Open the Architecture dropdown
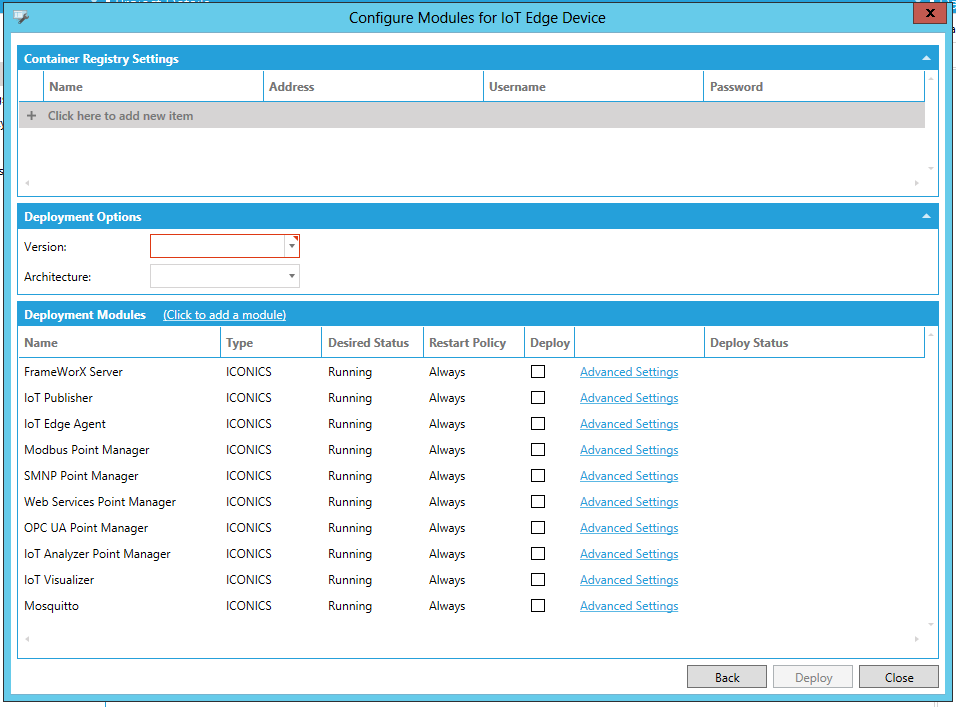This screenshot has width=956, height=707. tap(291, 276)
